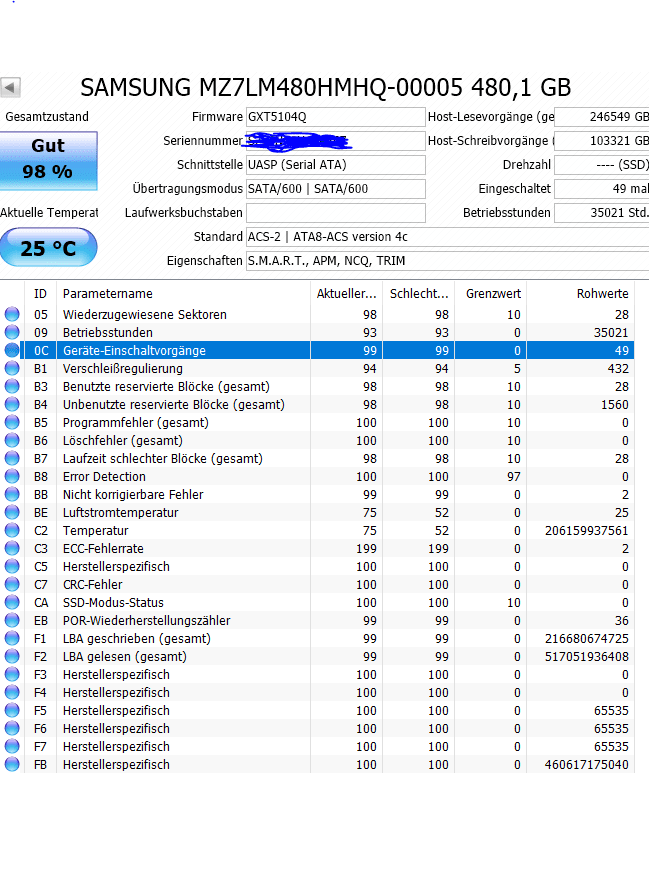Viewport: 649px width, 879px height.
Task: Click status icon for Verschleißregulierung
Action: 12,368
